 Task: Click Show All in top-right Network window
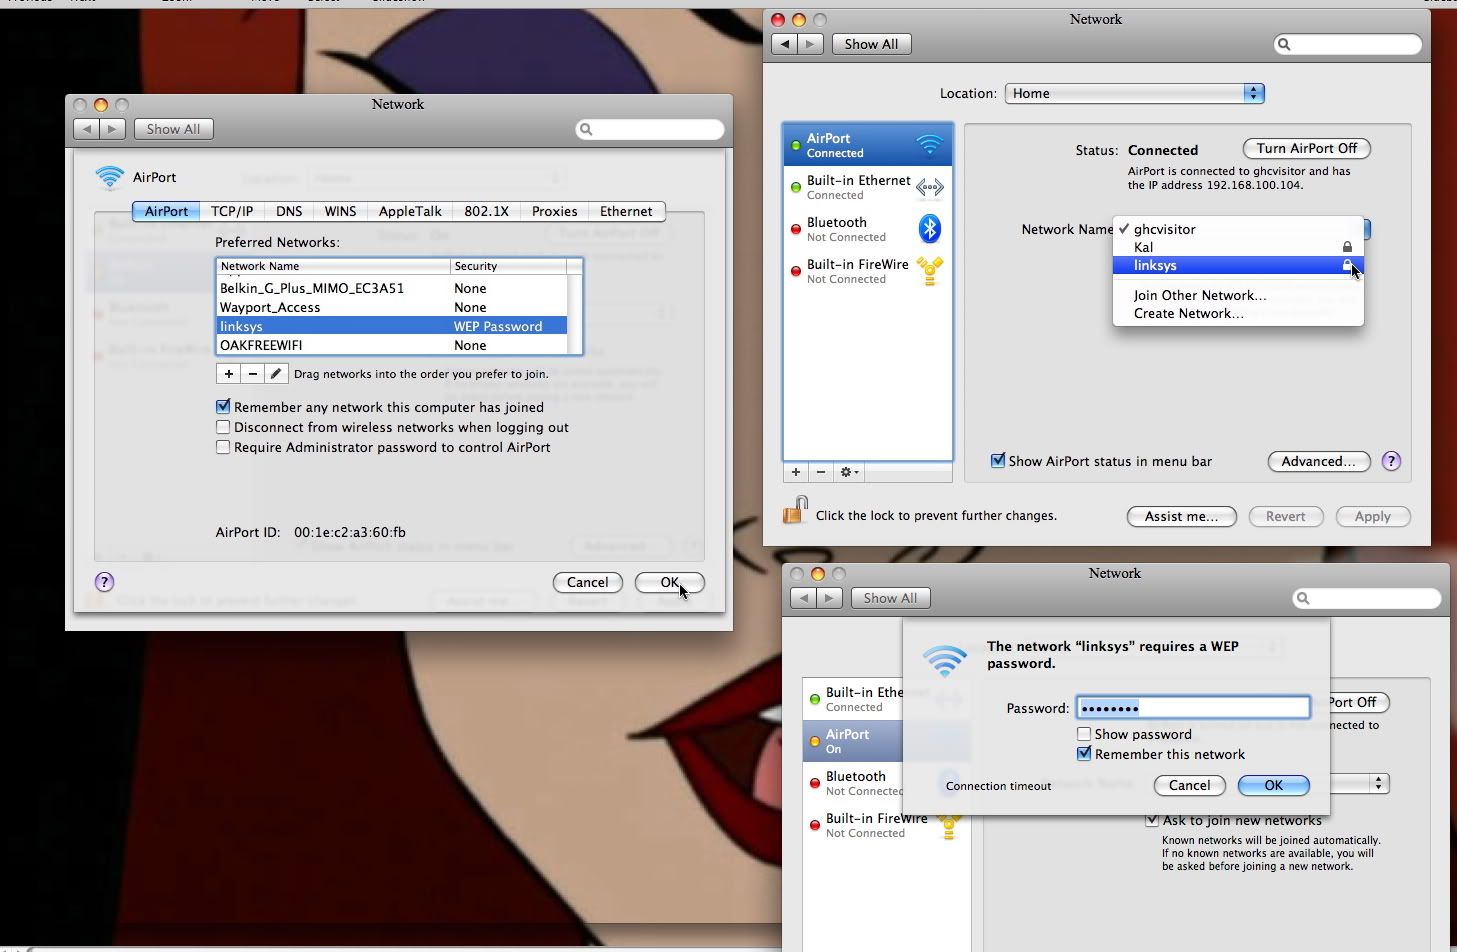point(871,44)
